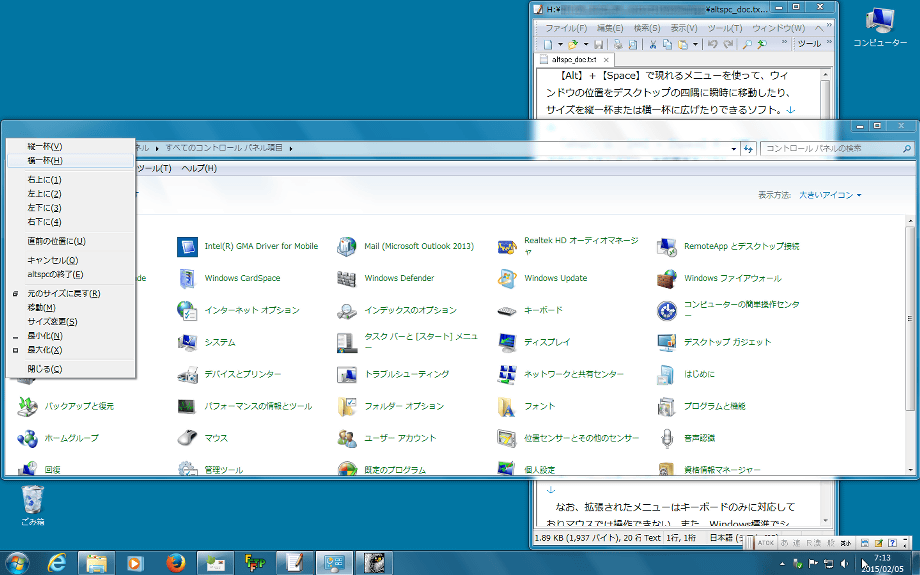Open コンピューター desktop icon
This screenshot has width=920, height=575.
point(880,28)
